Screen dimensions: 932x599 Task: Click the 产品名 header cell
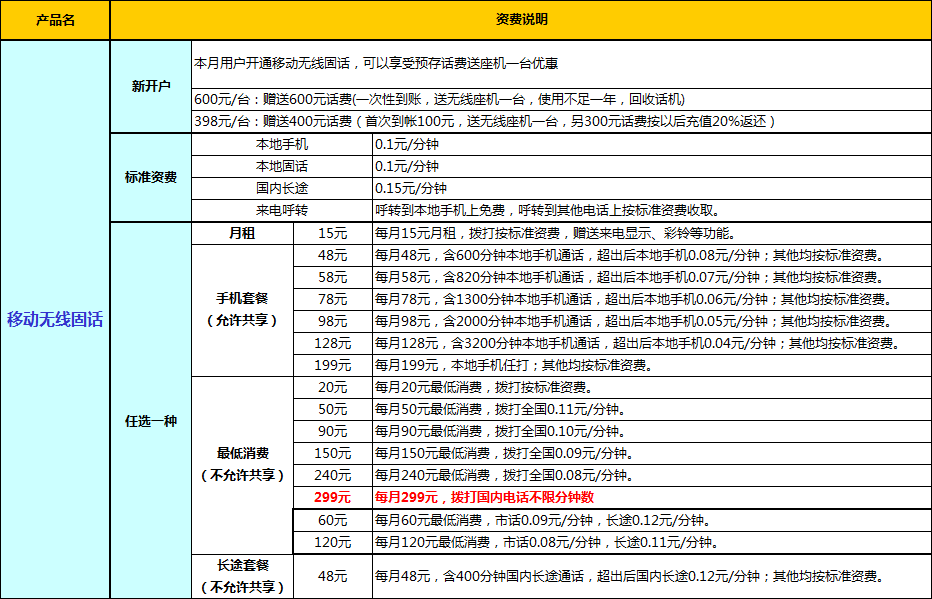coord(55,20)
